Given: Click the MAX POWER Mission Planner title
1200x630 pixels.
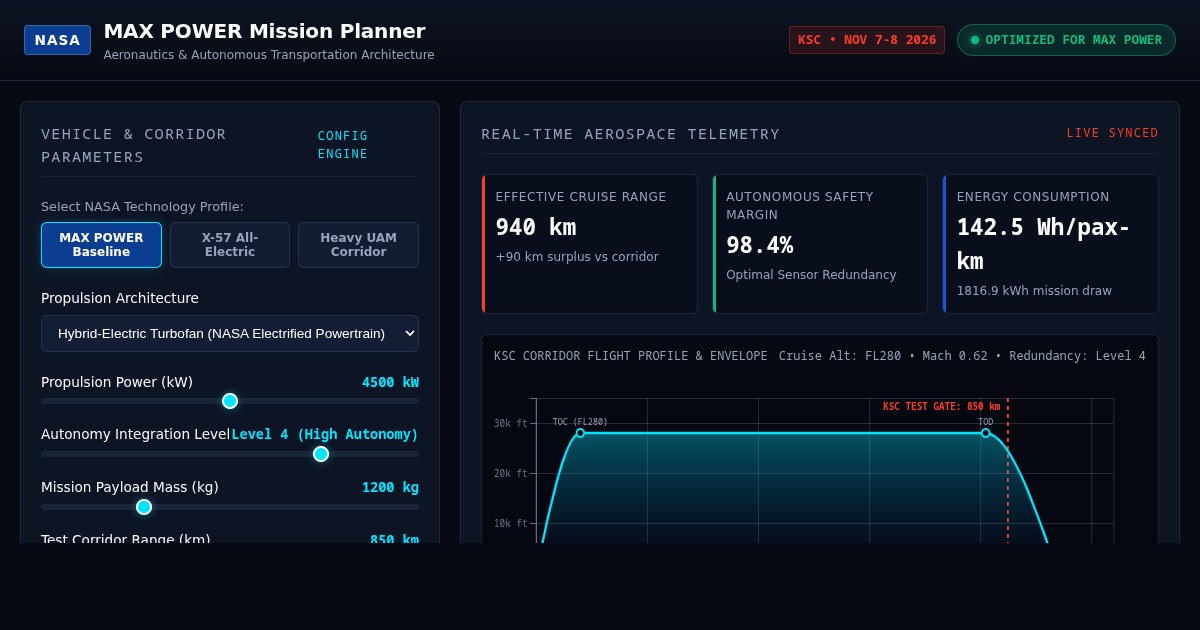Looking at the screenshot, I should [264, 31].
